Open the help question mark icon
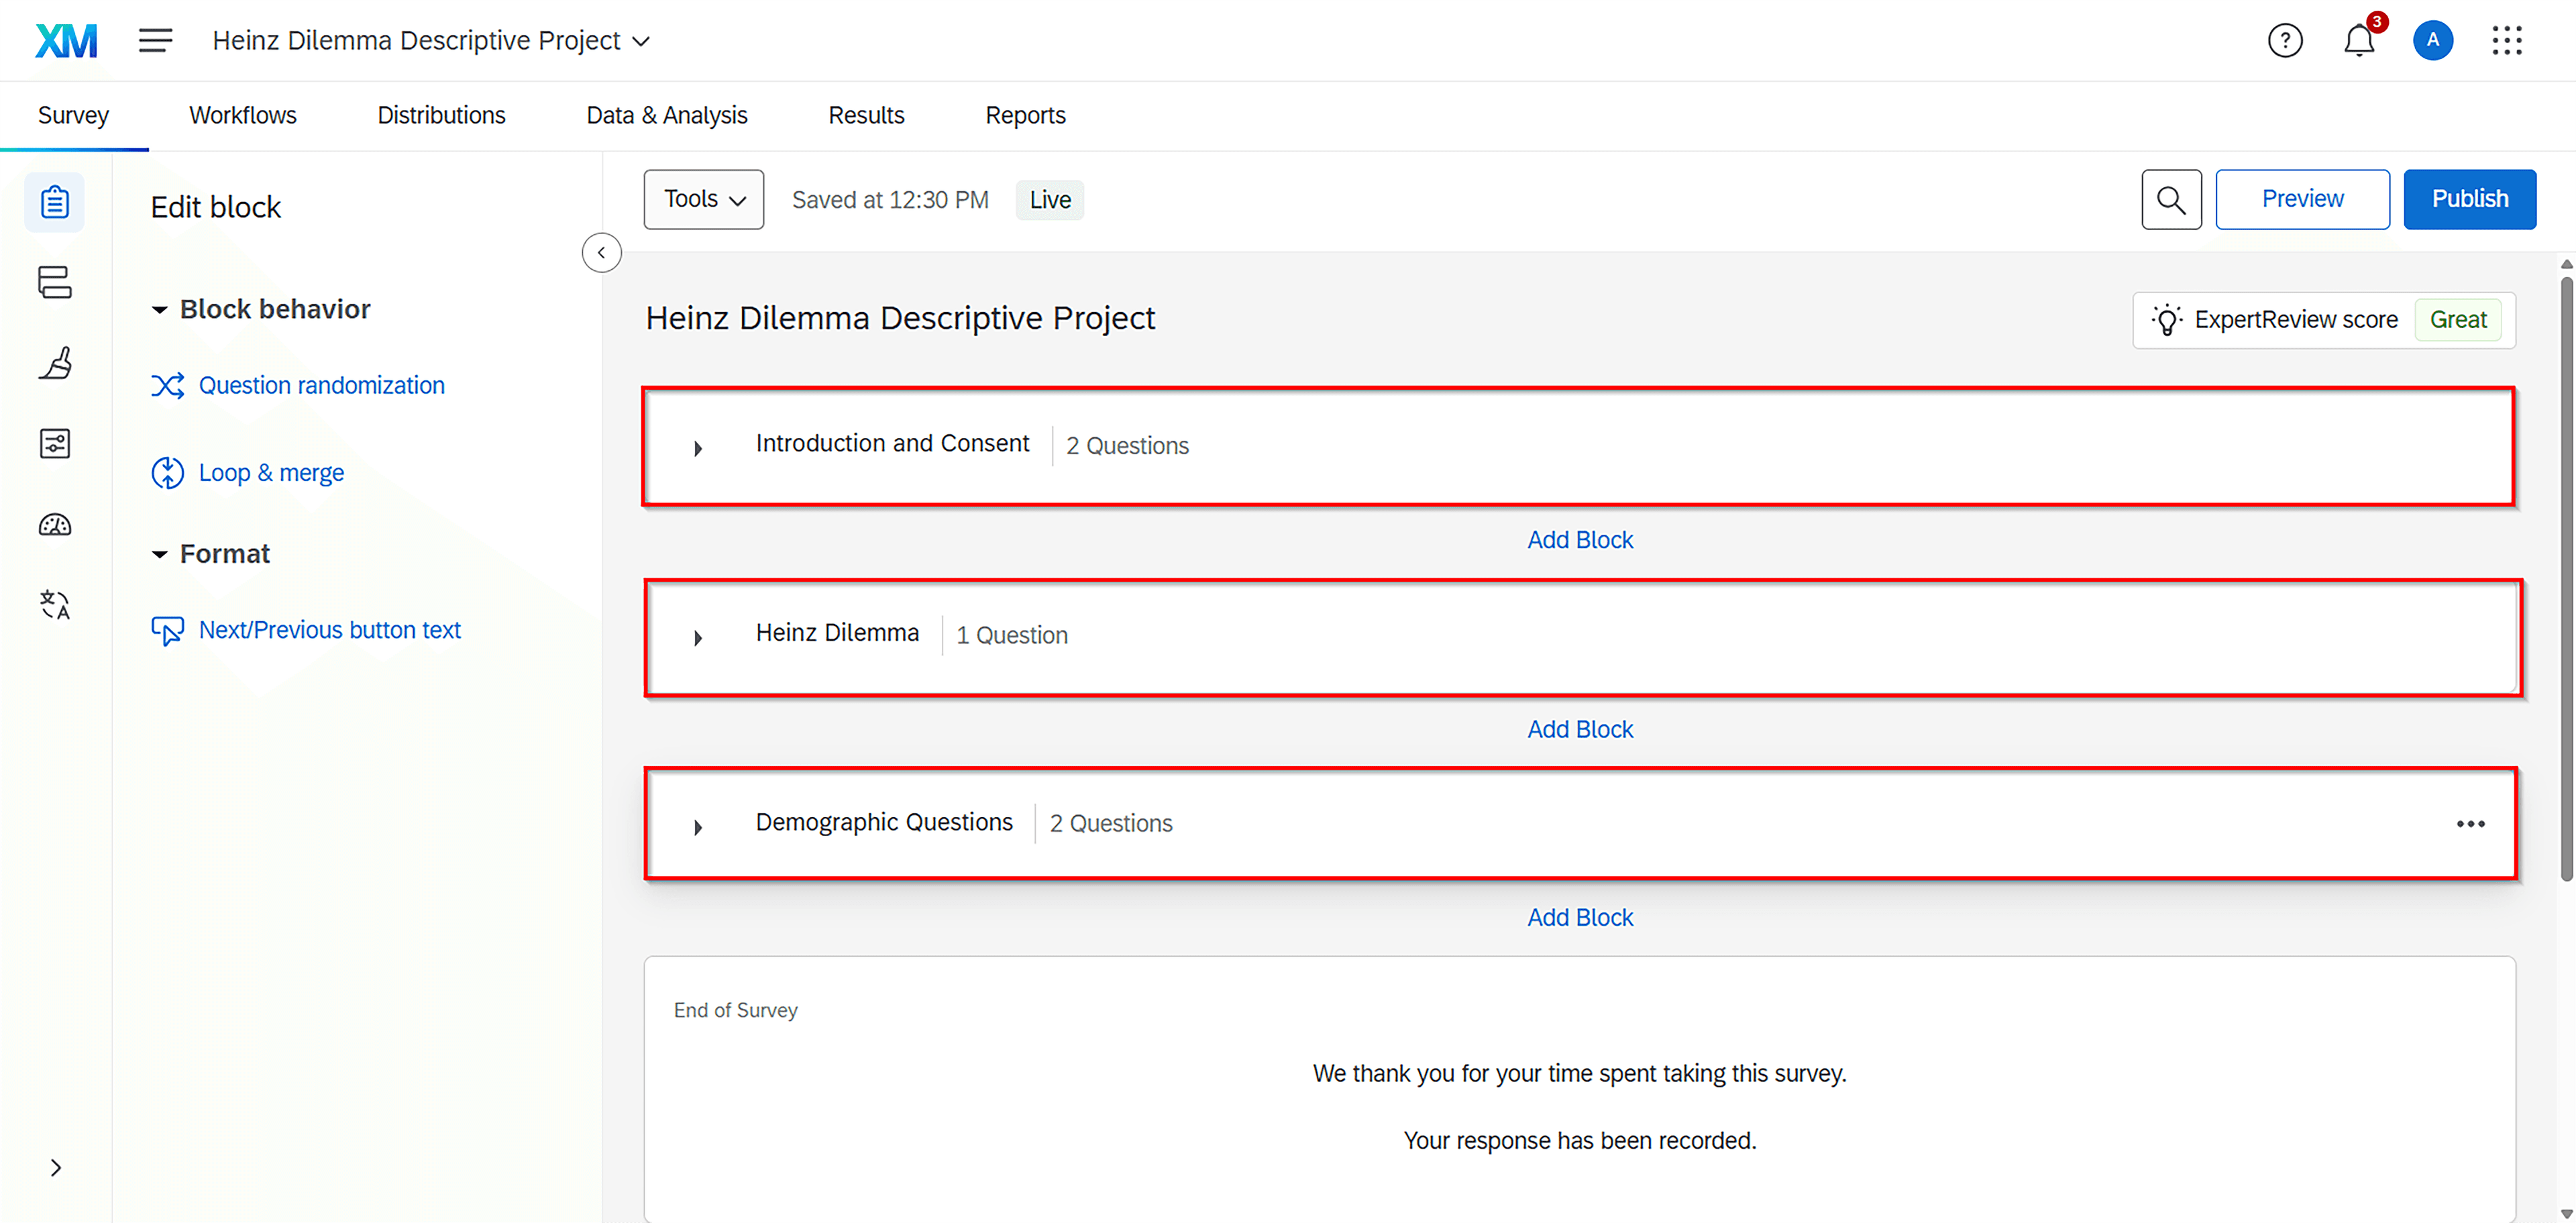 (x=2285, y=41)
